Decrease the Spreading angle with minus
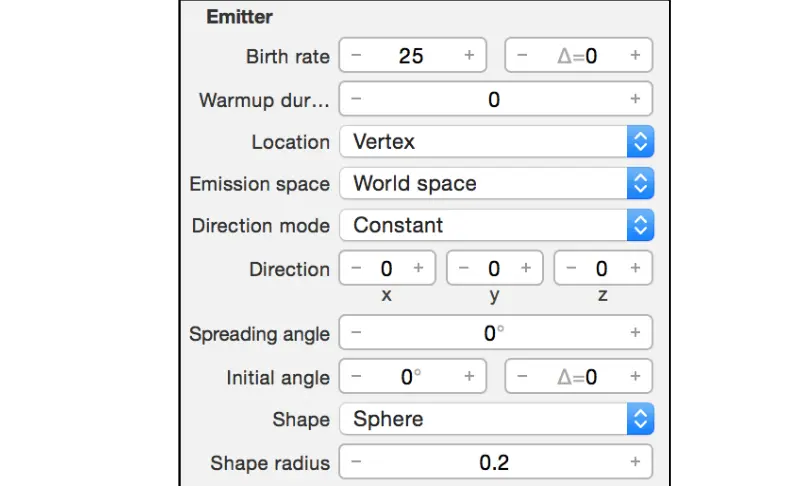This screenshot has width=812, height=486. (357, 333)
